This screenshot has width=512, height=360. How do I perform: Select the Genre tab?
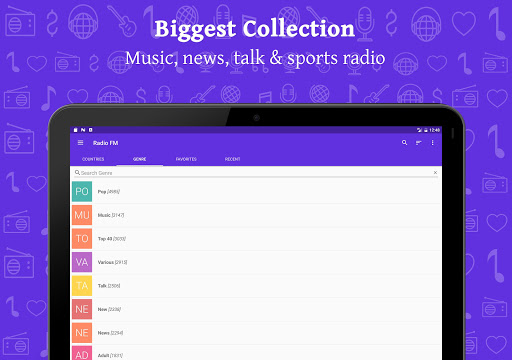tap(140, 159)
